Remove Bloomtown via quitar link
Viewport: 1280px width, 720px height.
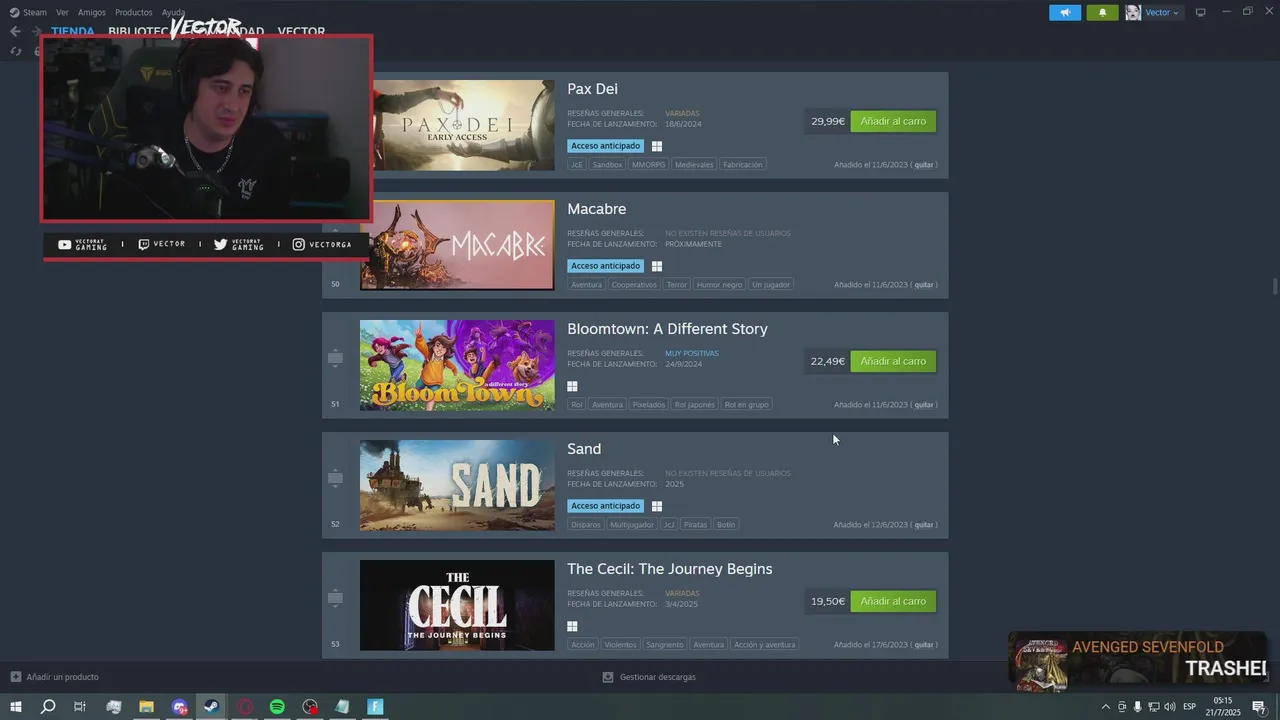click(x=924, y=405)
